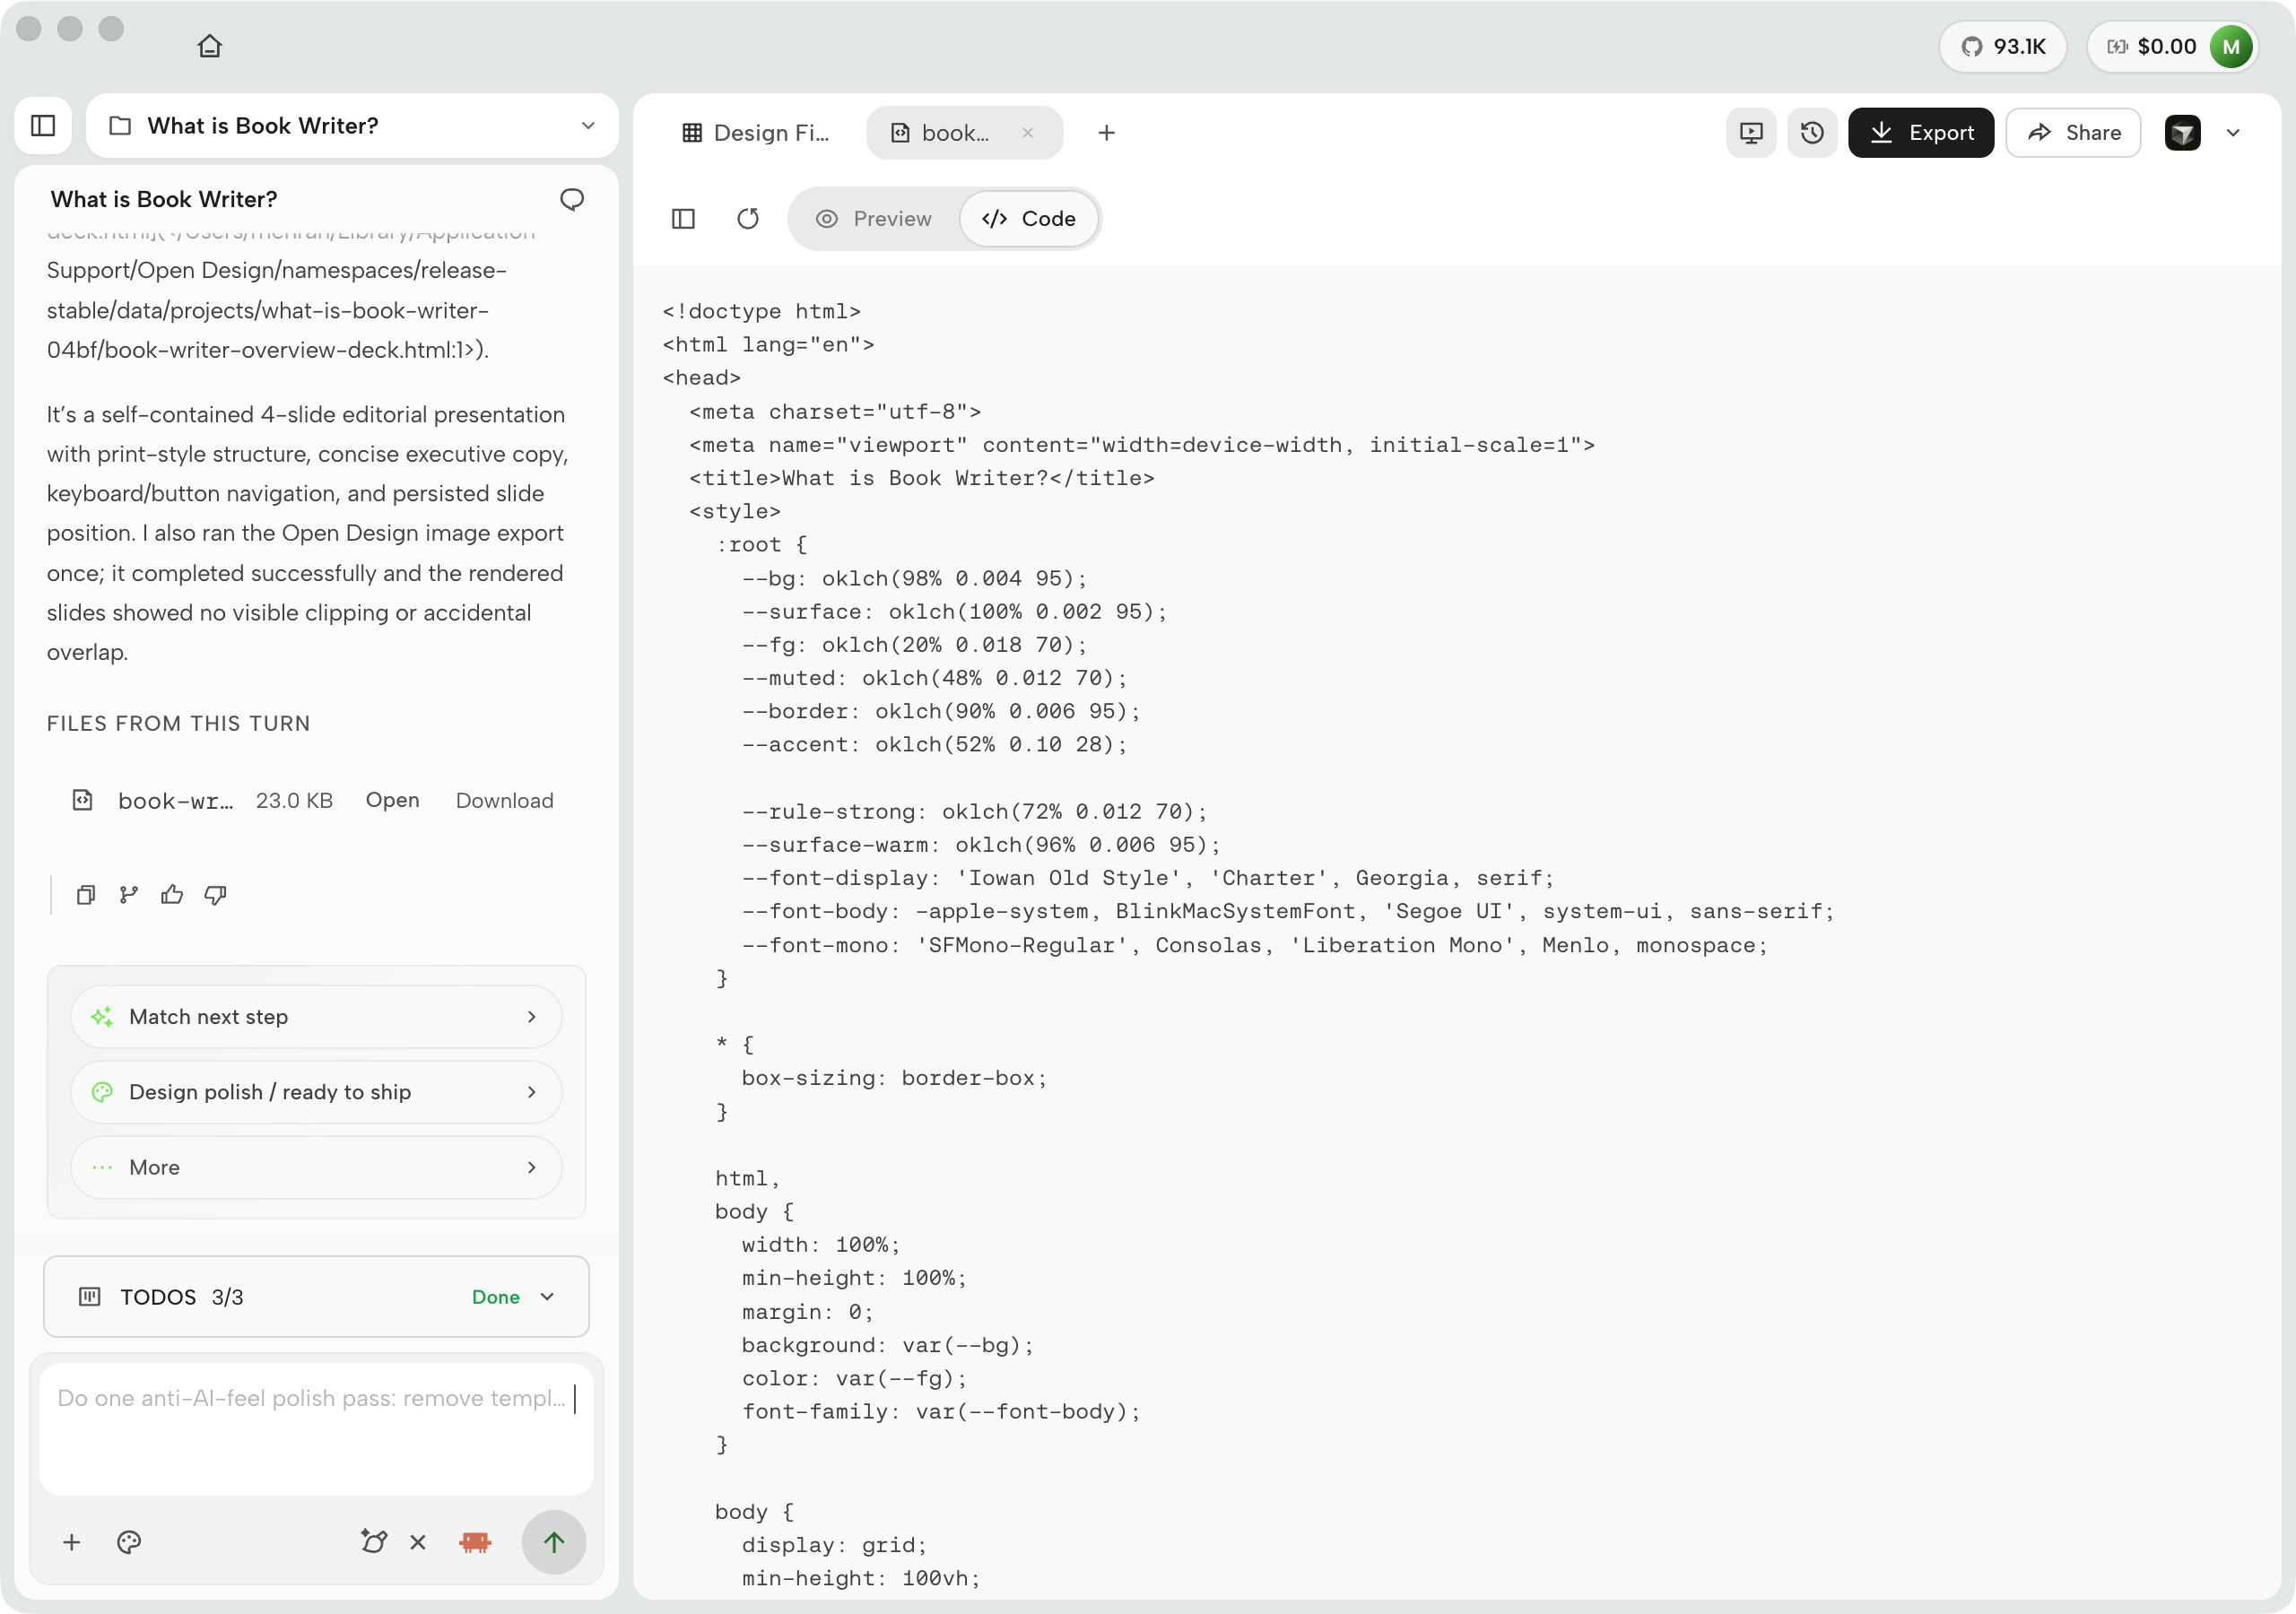The width and height of the screenshot is (2296, 1614).
Task: Click the --accent: oklch(52% 0.10 28) line
Action: click(x=934, y=744)
